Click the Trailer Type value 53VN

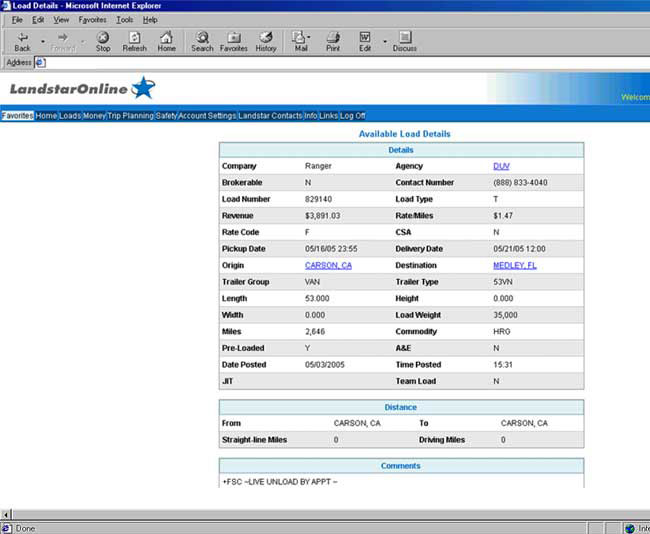503,282
